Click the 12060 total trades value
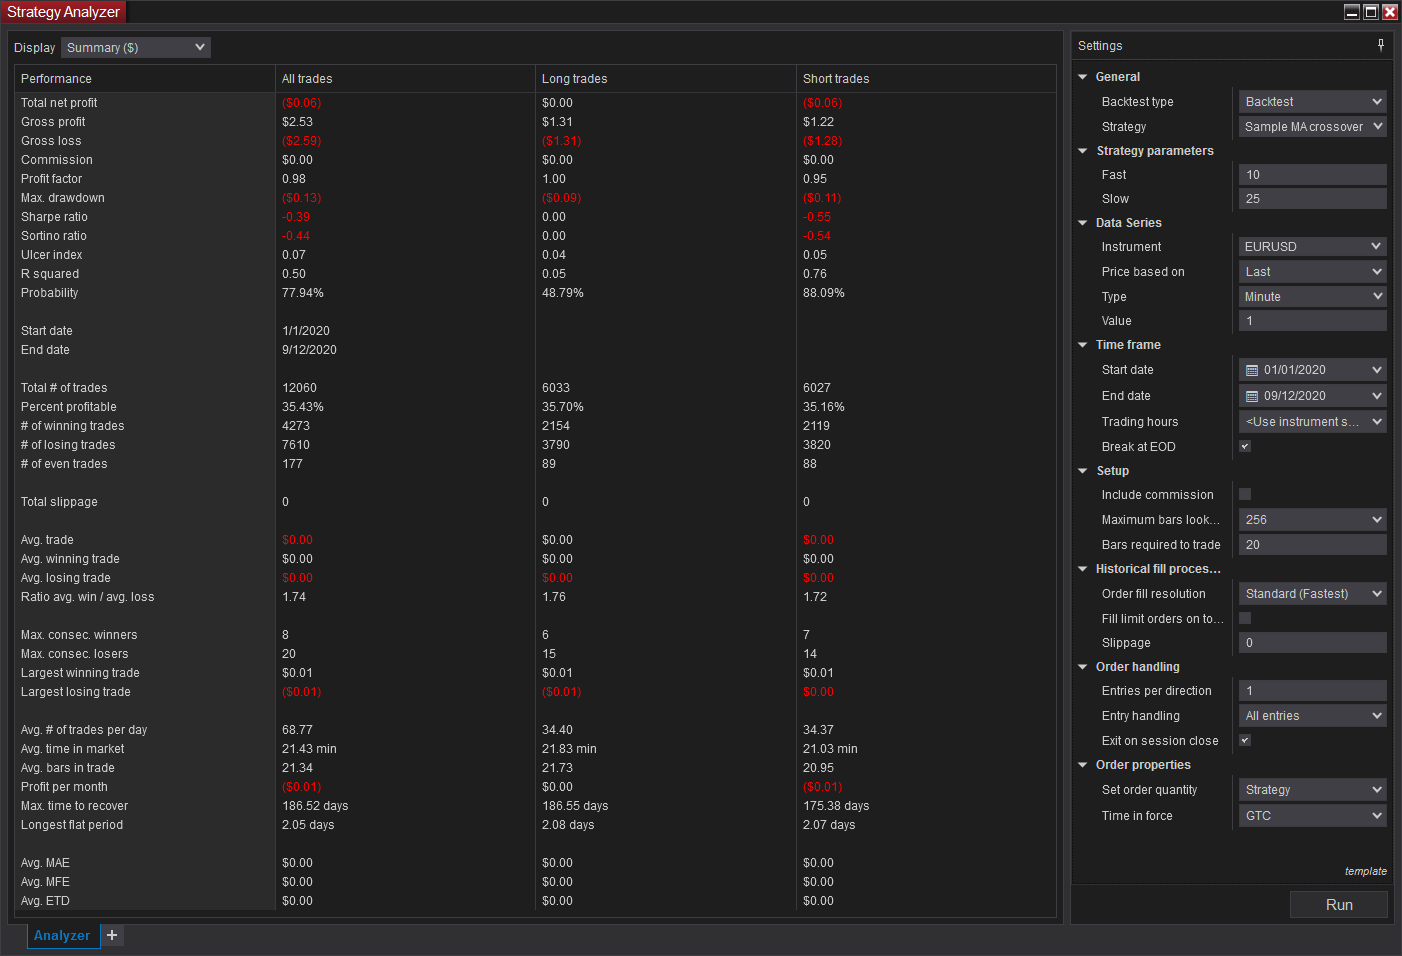This screenshot has height=956, width=1402. [x=299, y=388]
